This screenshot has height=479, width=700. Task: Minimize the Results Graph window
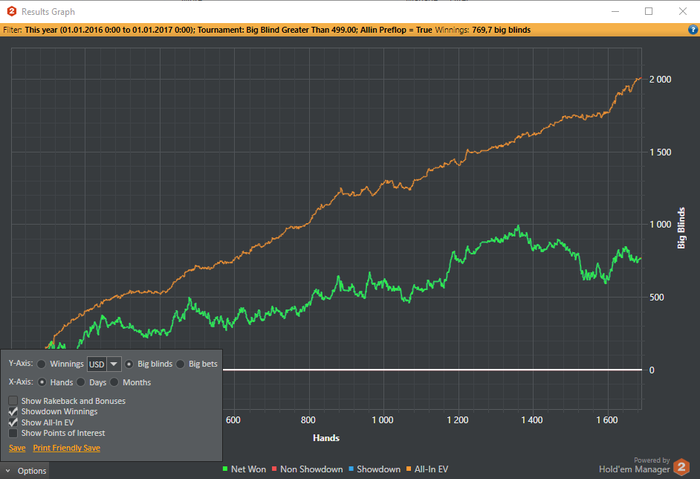tap(615, 11)
